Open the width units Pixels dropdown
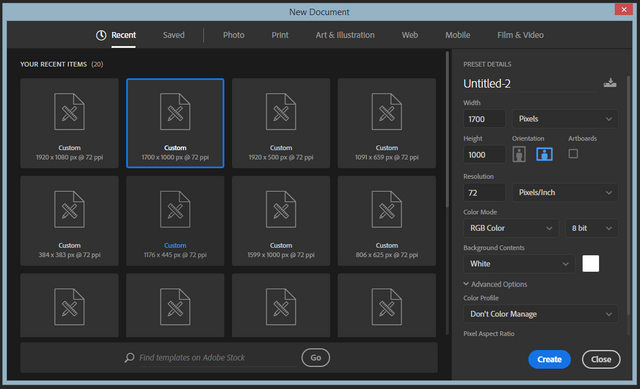640x389 pixels. [565, 119]
